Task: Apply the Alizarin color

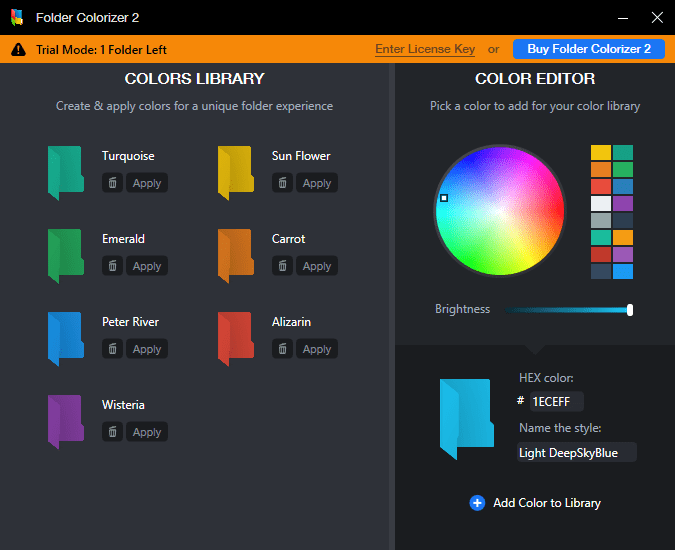Action: 316,349
